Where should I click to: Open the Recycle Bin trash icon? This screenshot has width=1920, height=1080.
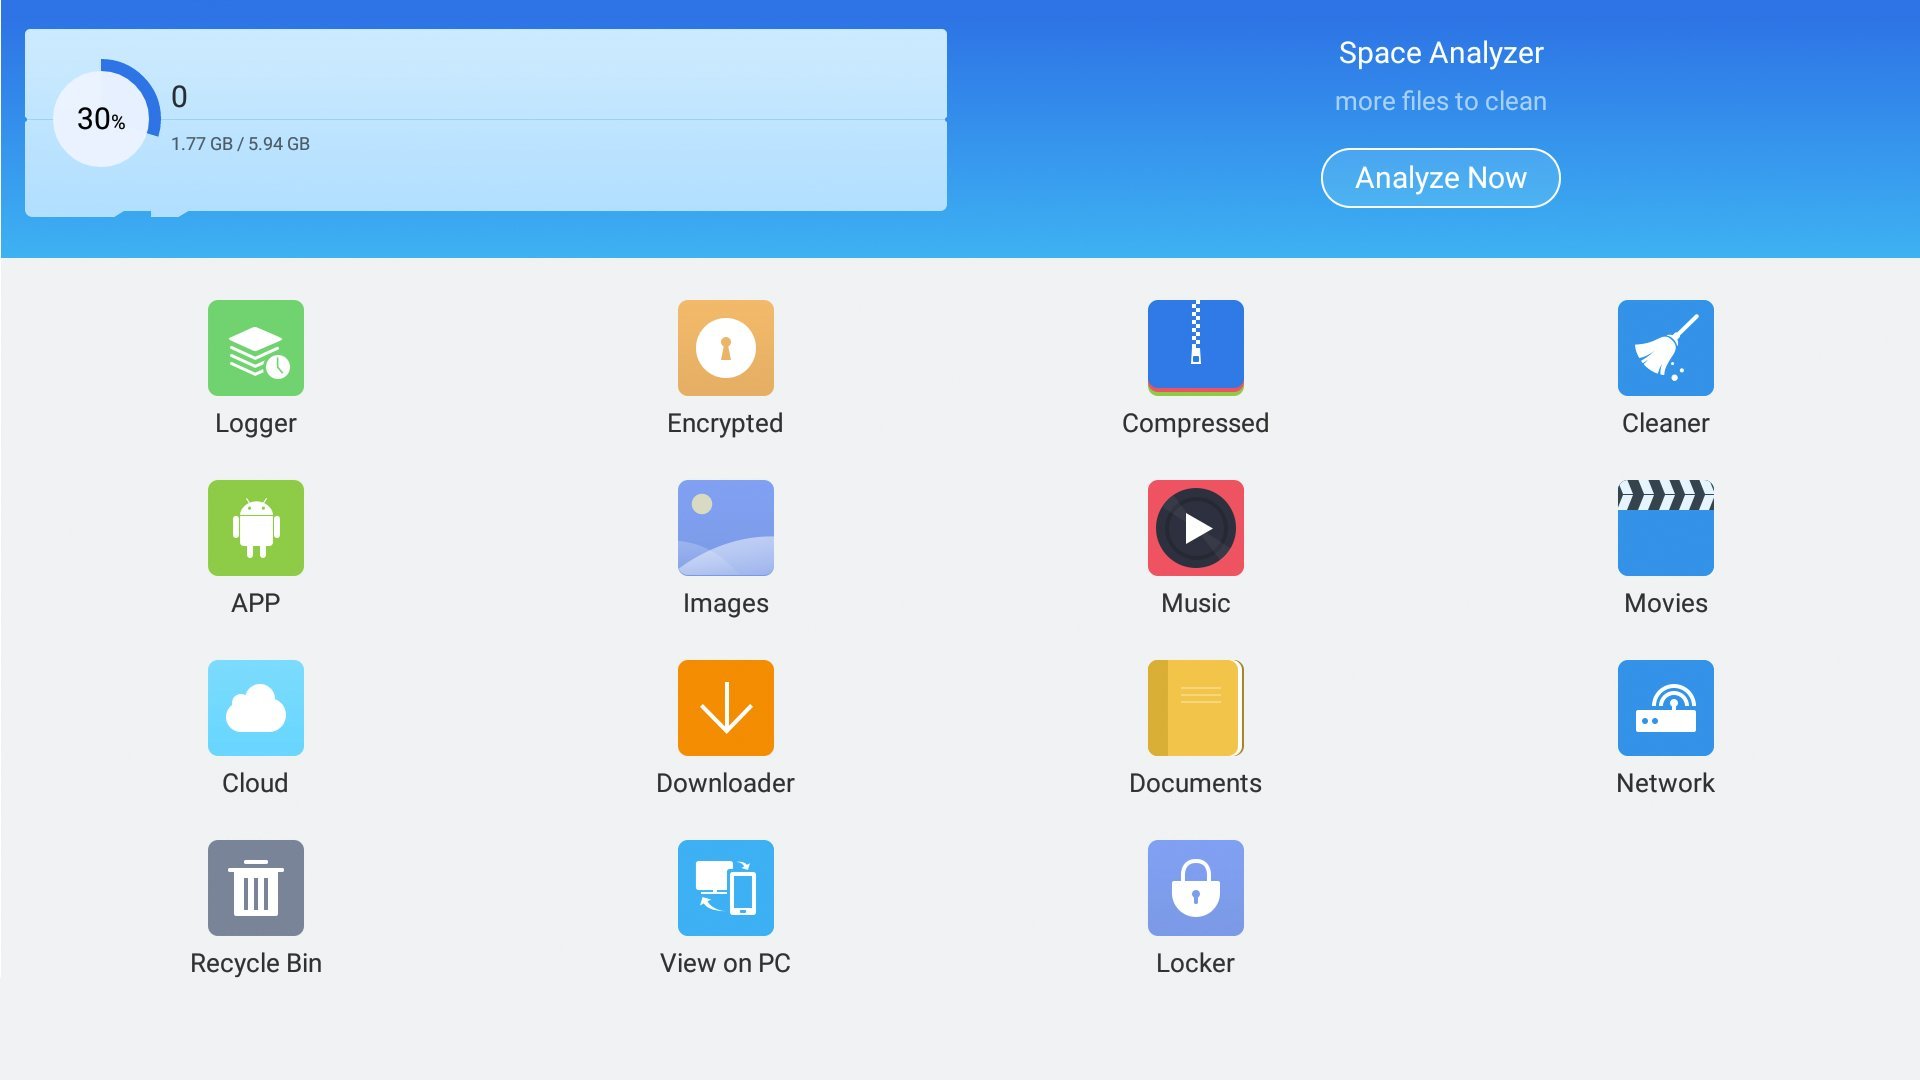coord(255,888)
